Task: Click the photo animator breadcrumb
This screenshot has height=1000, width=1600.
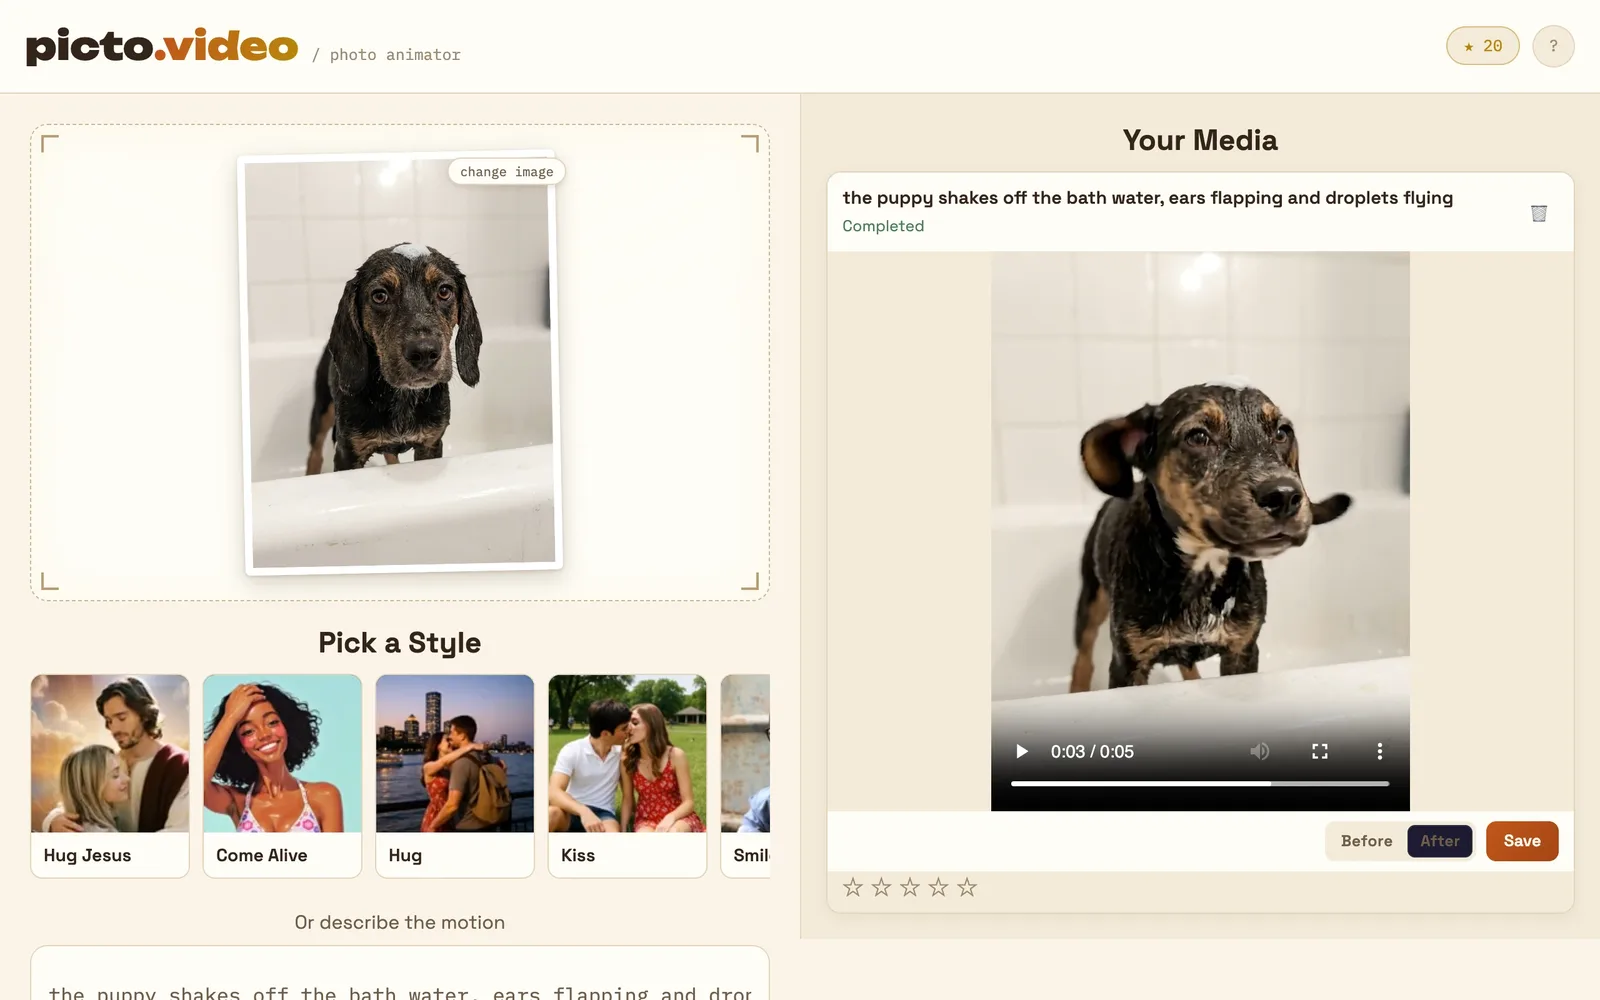Action: pyautogui.click(x=395, y=55)
